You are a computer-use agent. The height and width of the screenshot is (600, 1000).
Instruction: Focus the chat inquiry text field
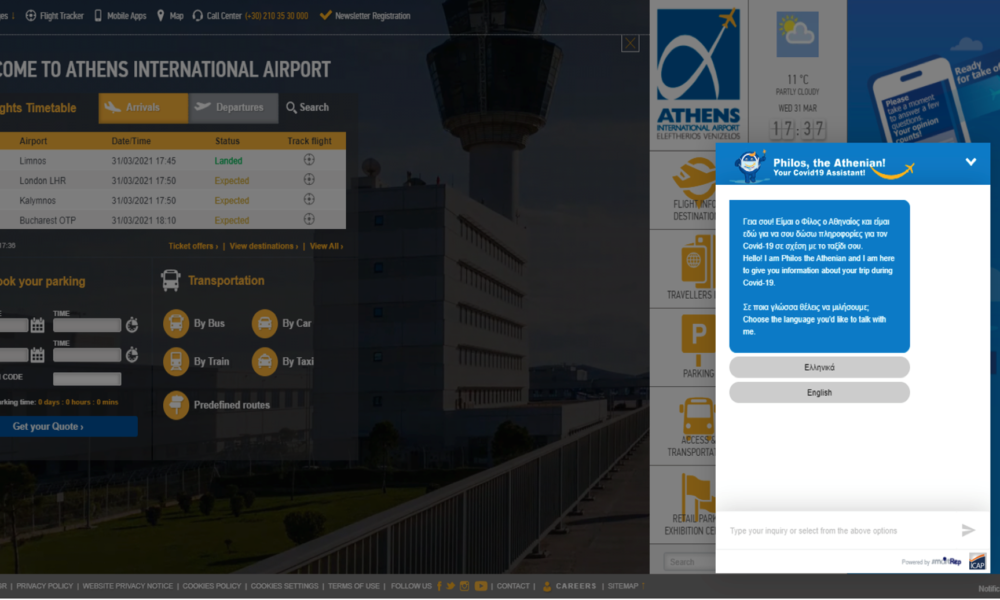[835, 530]
